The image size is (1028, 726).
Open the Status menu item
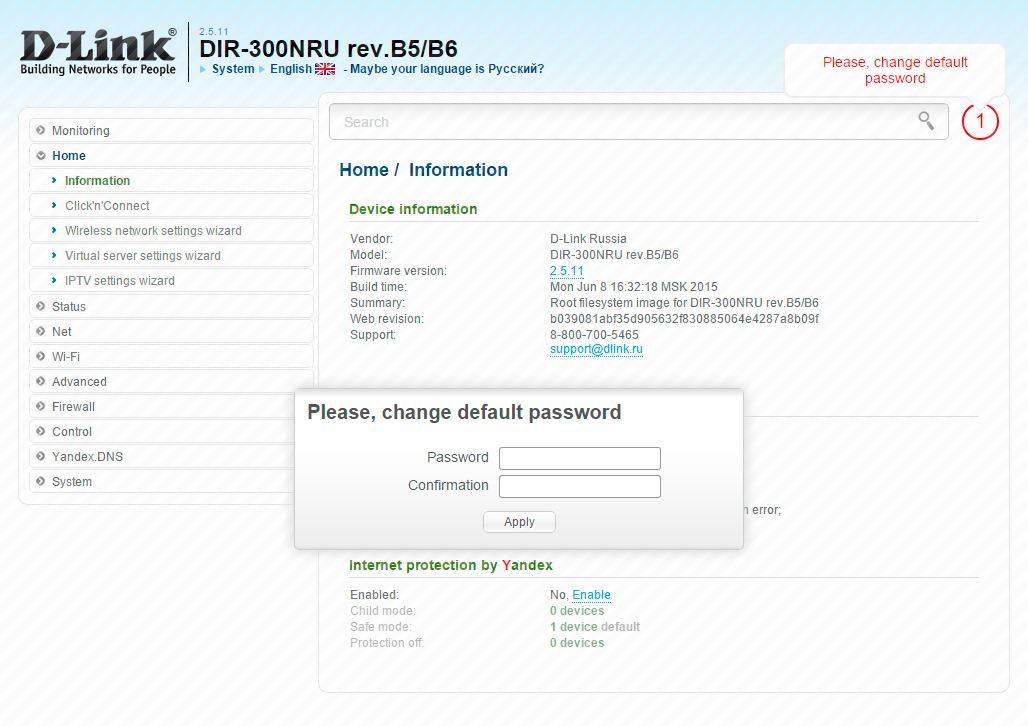pos(171,306)
